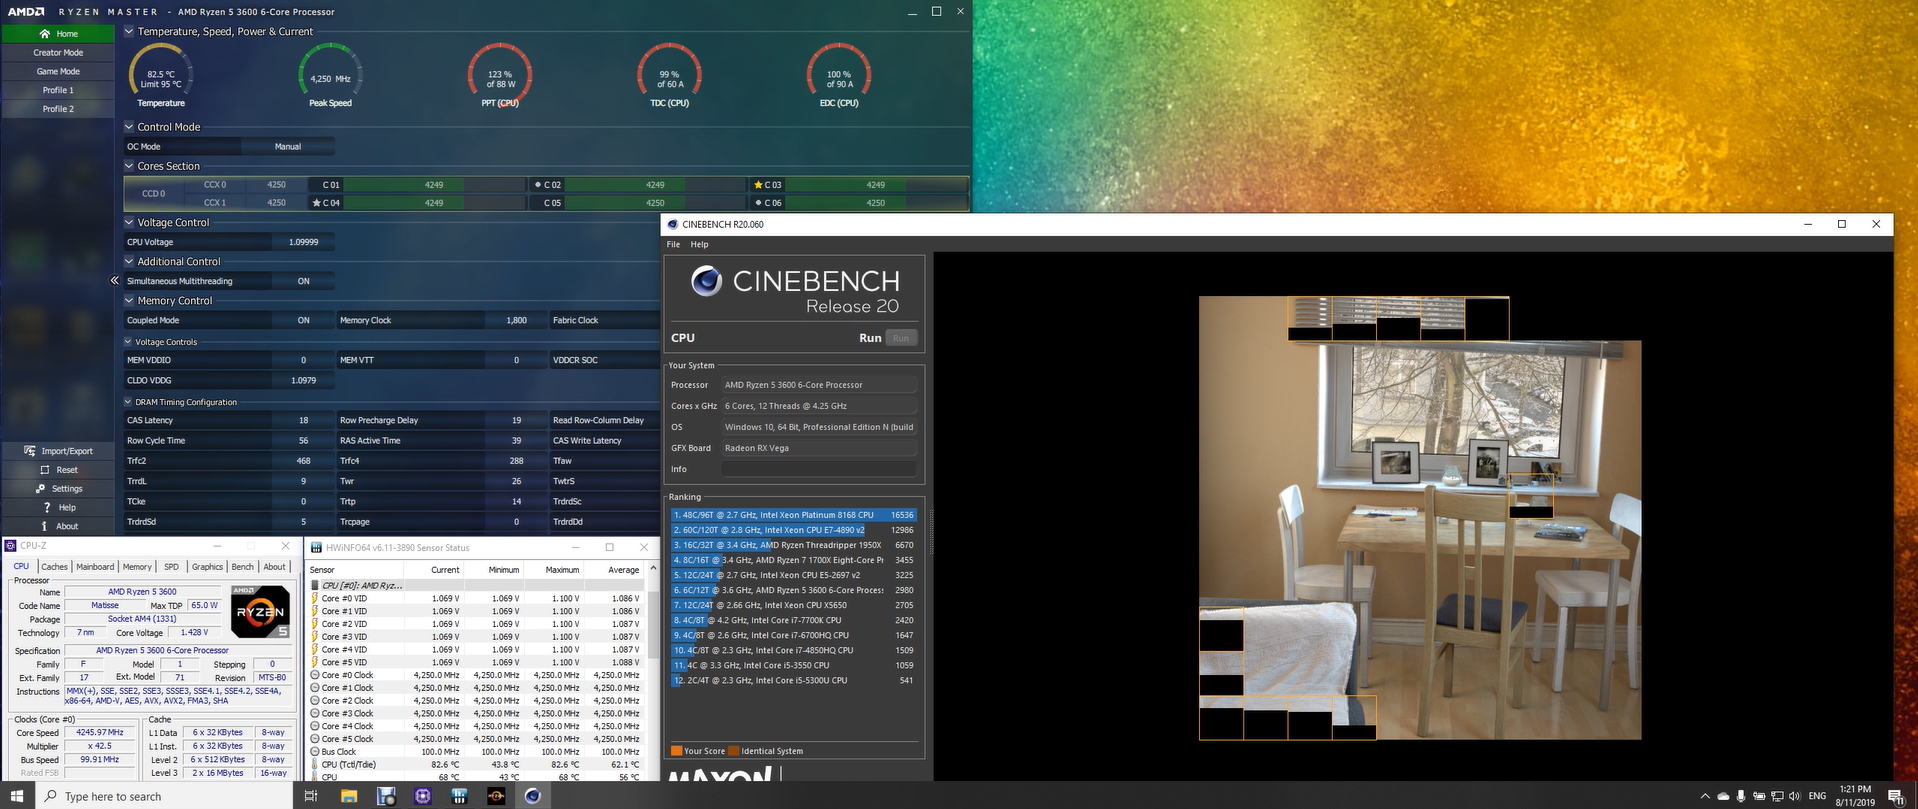Open File Explorer from the taskbar
This screenshot has height=809, width=1918.
click(349, 796)
